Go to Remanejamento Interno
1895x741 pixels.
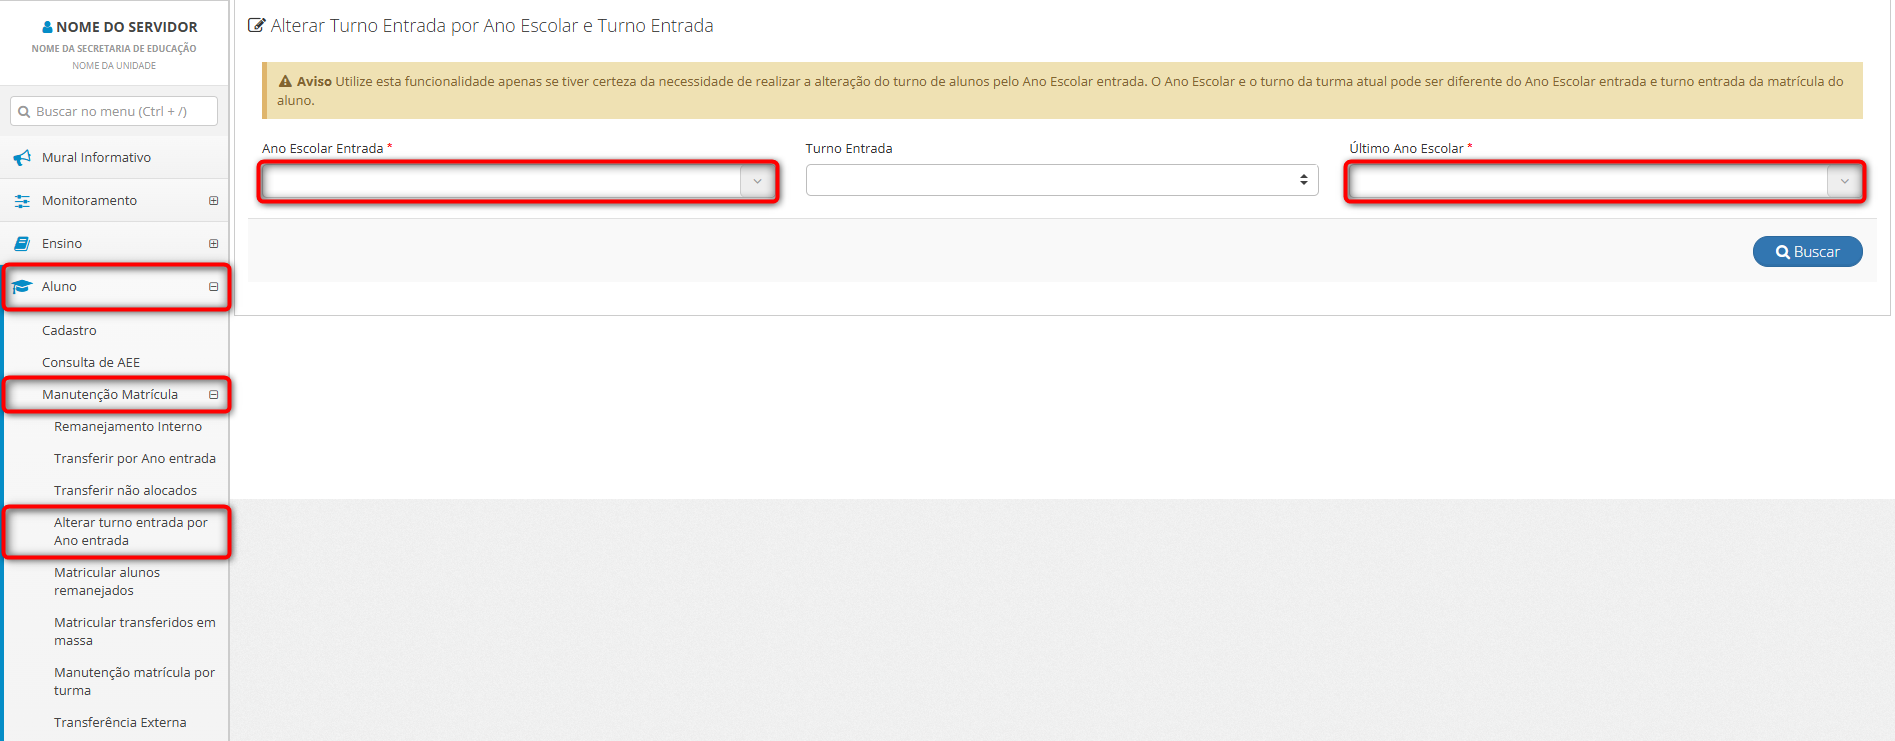pyautogui.click(x=128, y=427)
